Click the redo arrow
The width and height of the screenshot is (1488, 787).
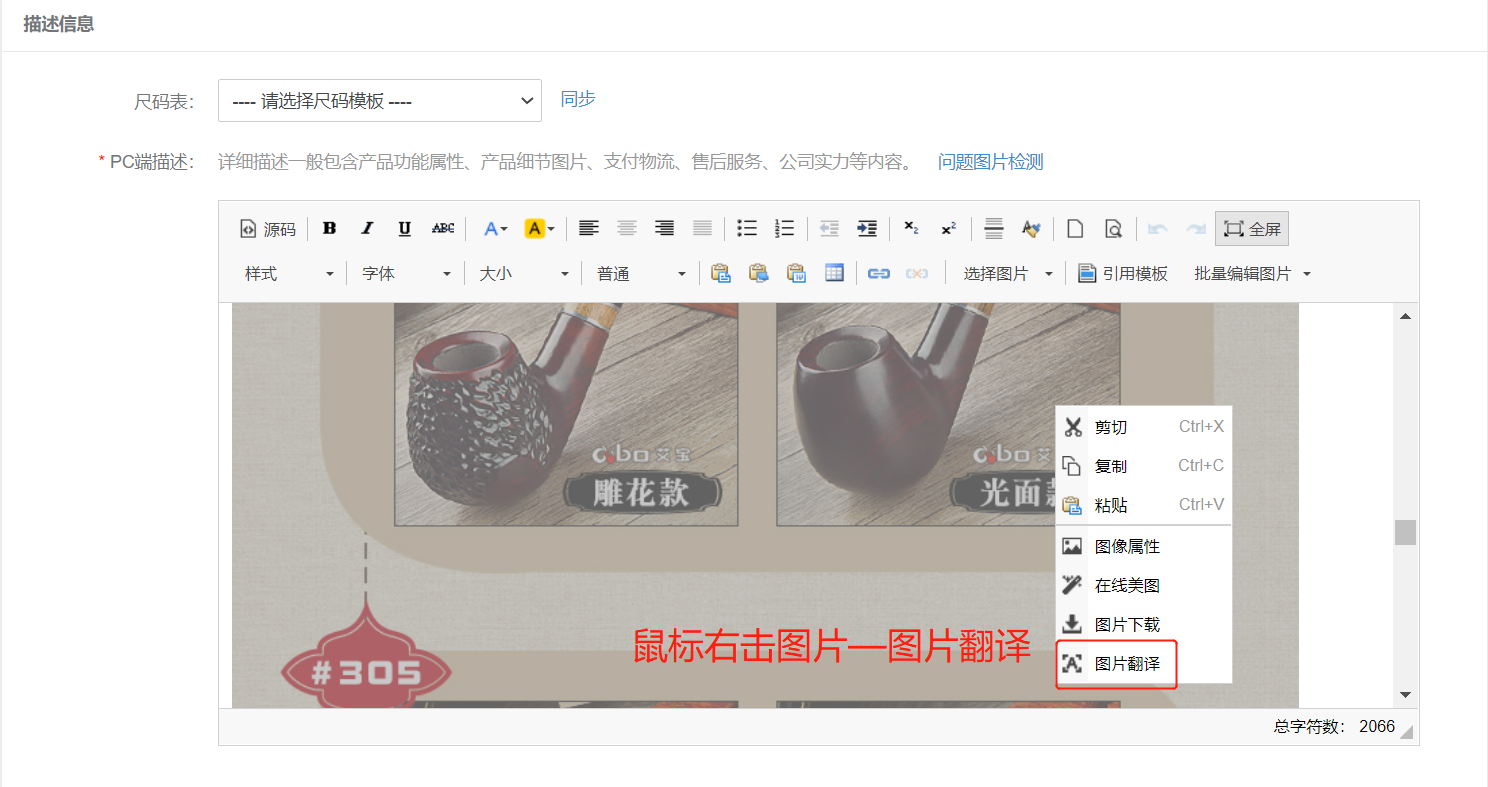coord(1195,229)
